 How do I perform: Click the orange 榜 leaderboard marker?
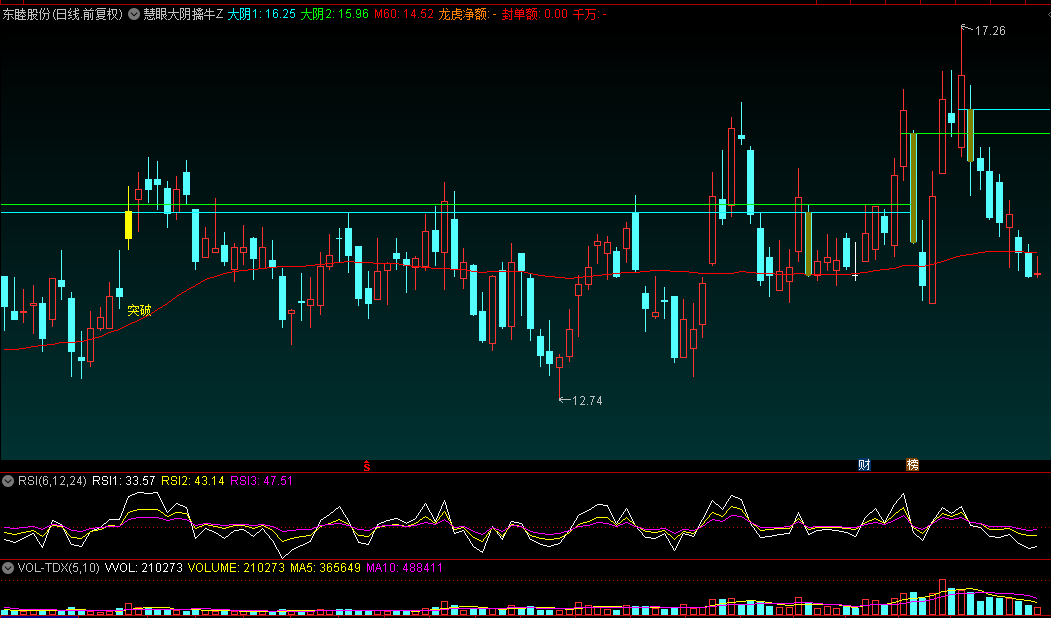point(912,465)
